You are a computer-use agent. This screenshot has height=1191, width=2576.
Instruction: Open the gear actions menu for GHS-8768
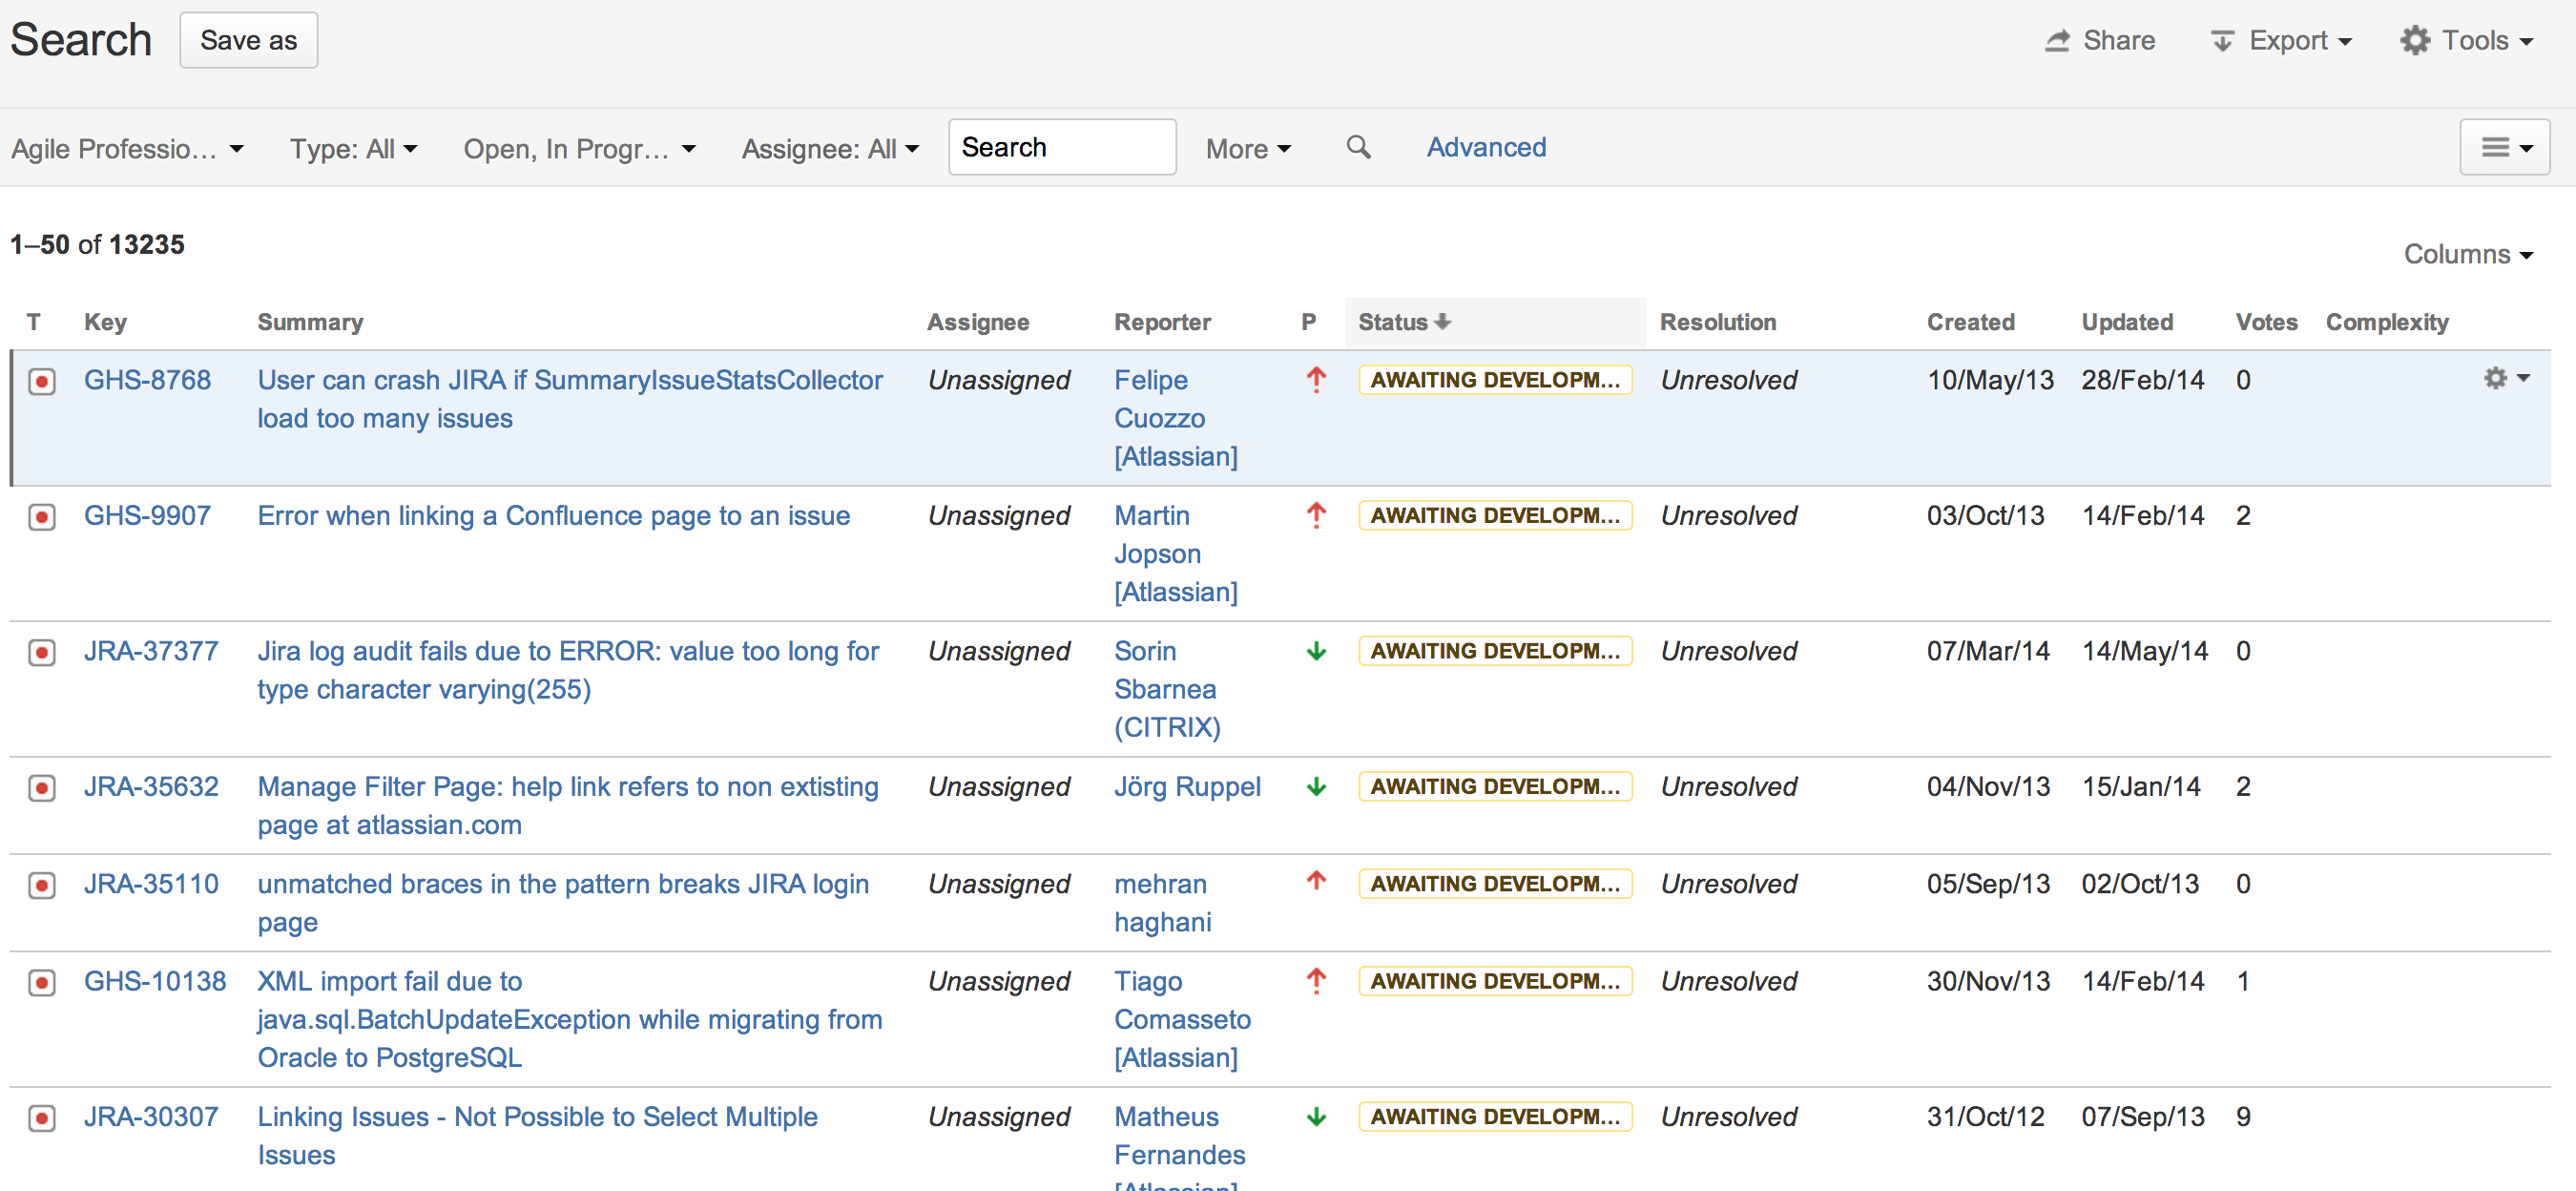pyautogui.click(x=2506, y=378)
